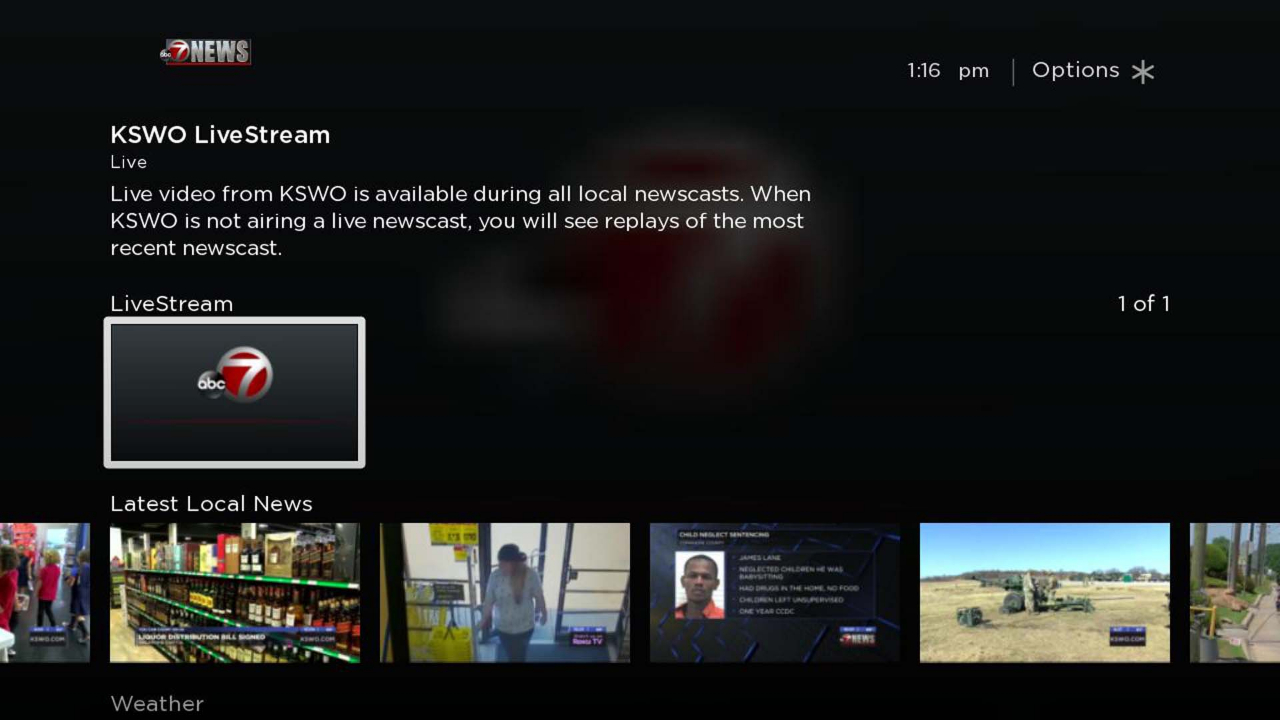Click the Roku TV badge on store video
The height and width of the screenshot is (720, 1280).
pyautogui.click(x=586, y=638)
